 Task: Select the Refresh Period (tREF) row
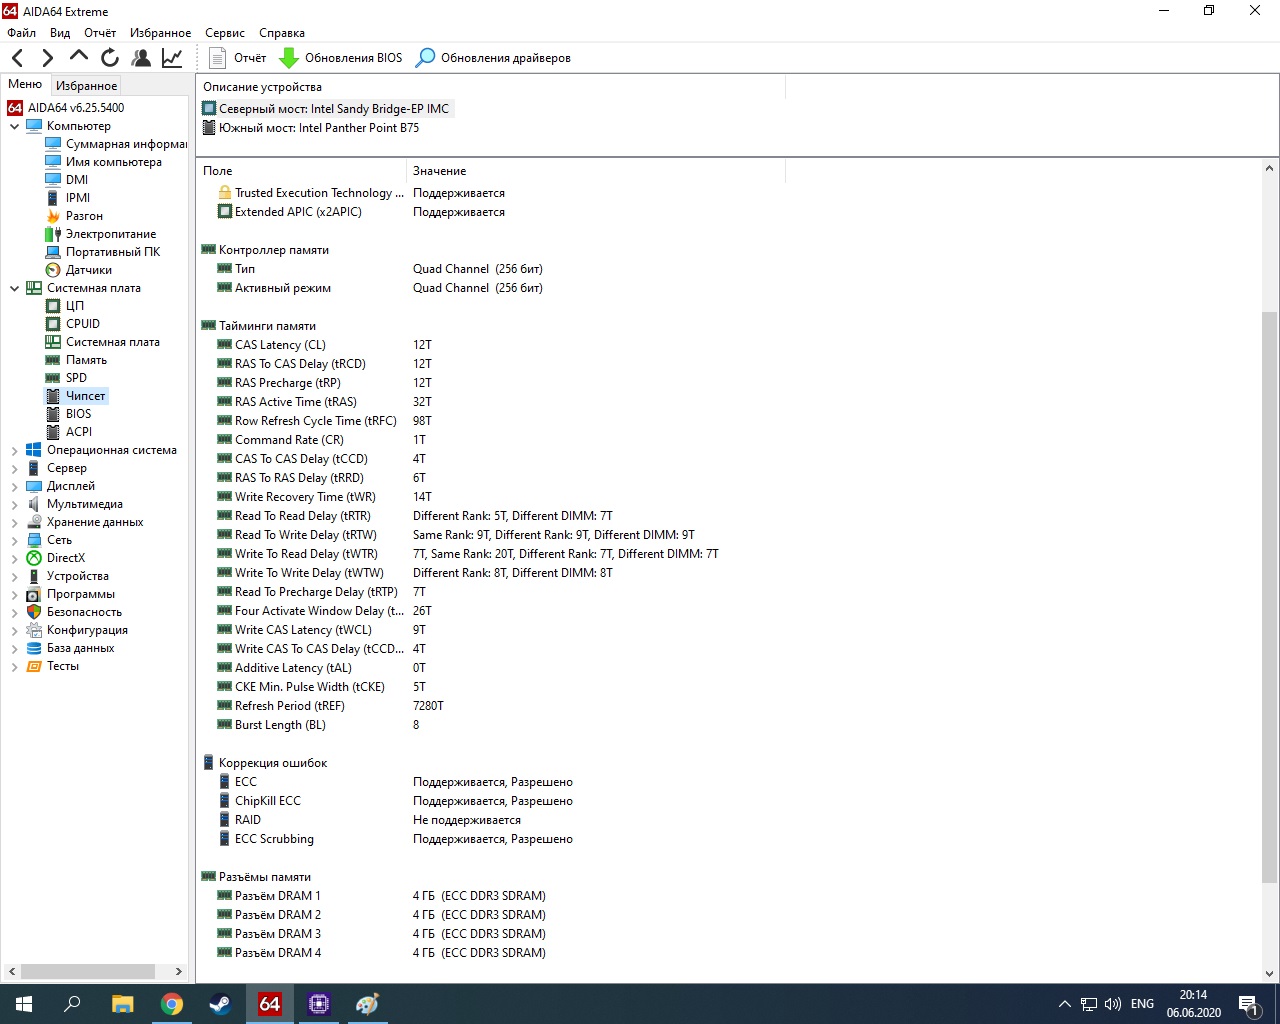click(730, 706)
